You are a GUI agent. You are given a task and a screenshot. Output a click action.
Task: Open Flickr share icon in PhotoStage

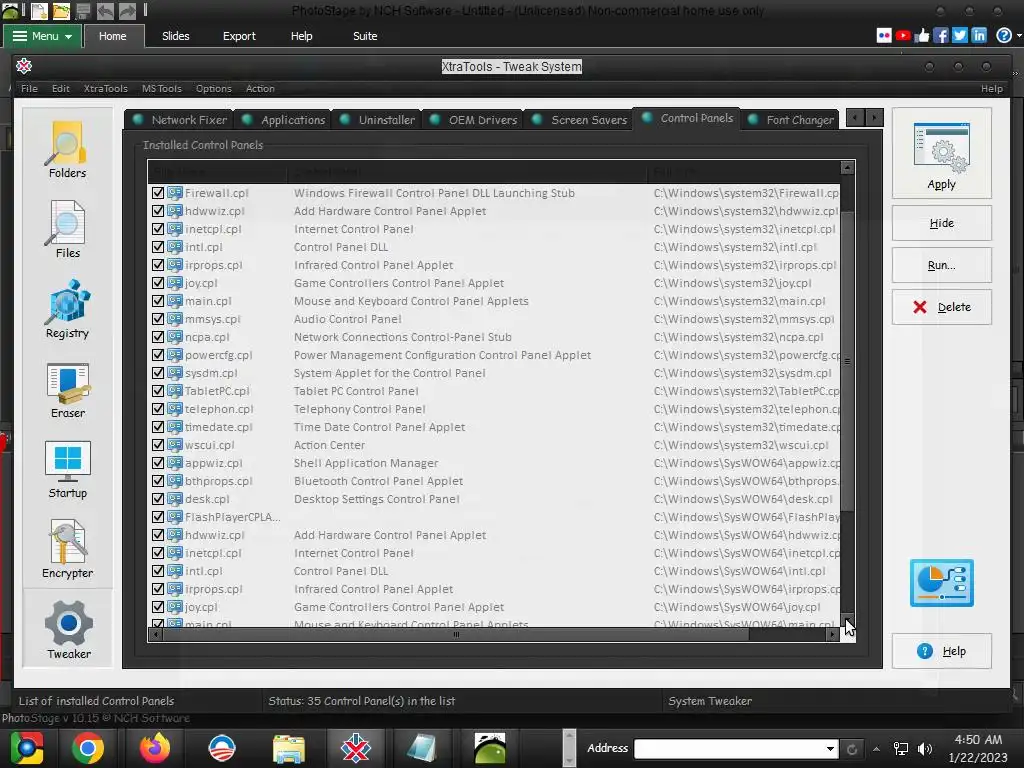point(884,36)
